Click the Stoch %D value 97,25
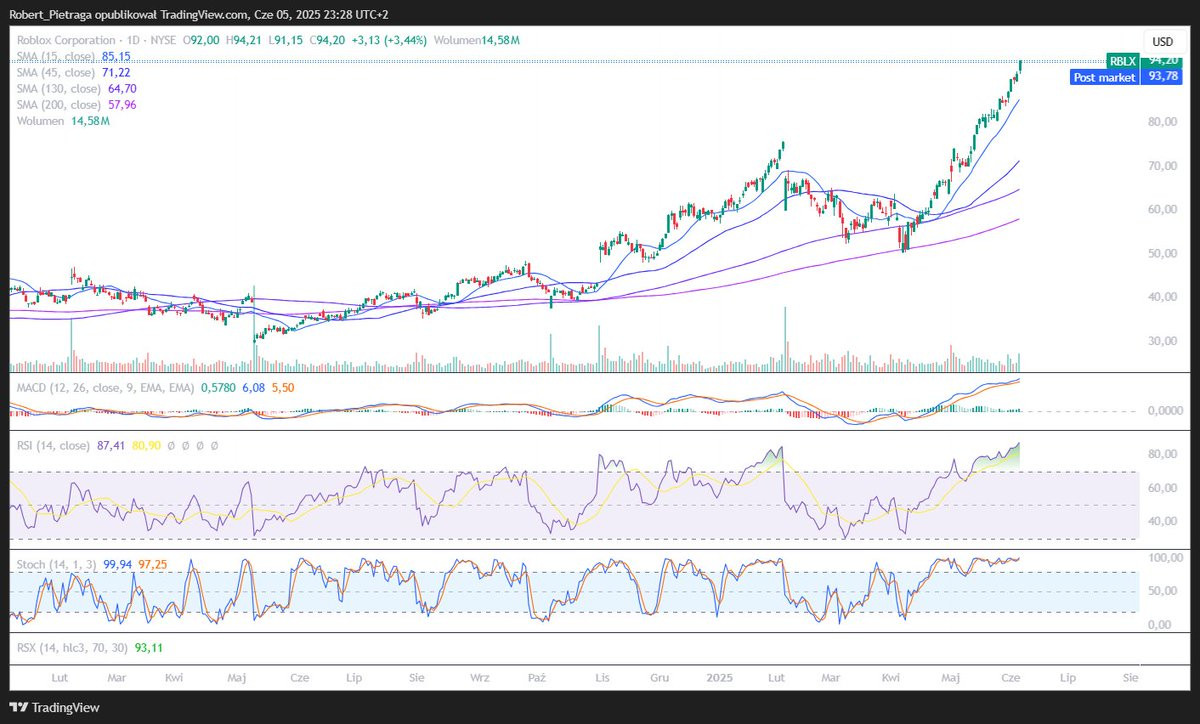 tap(150, 565)
